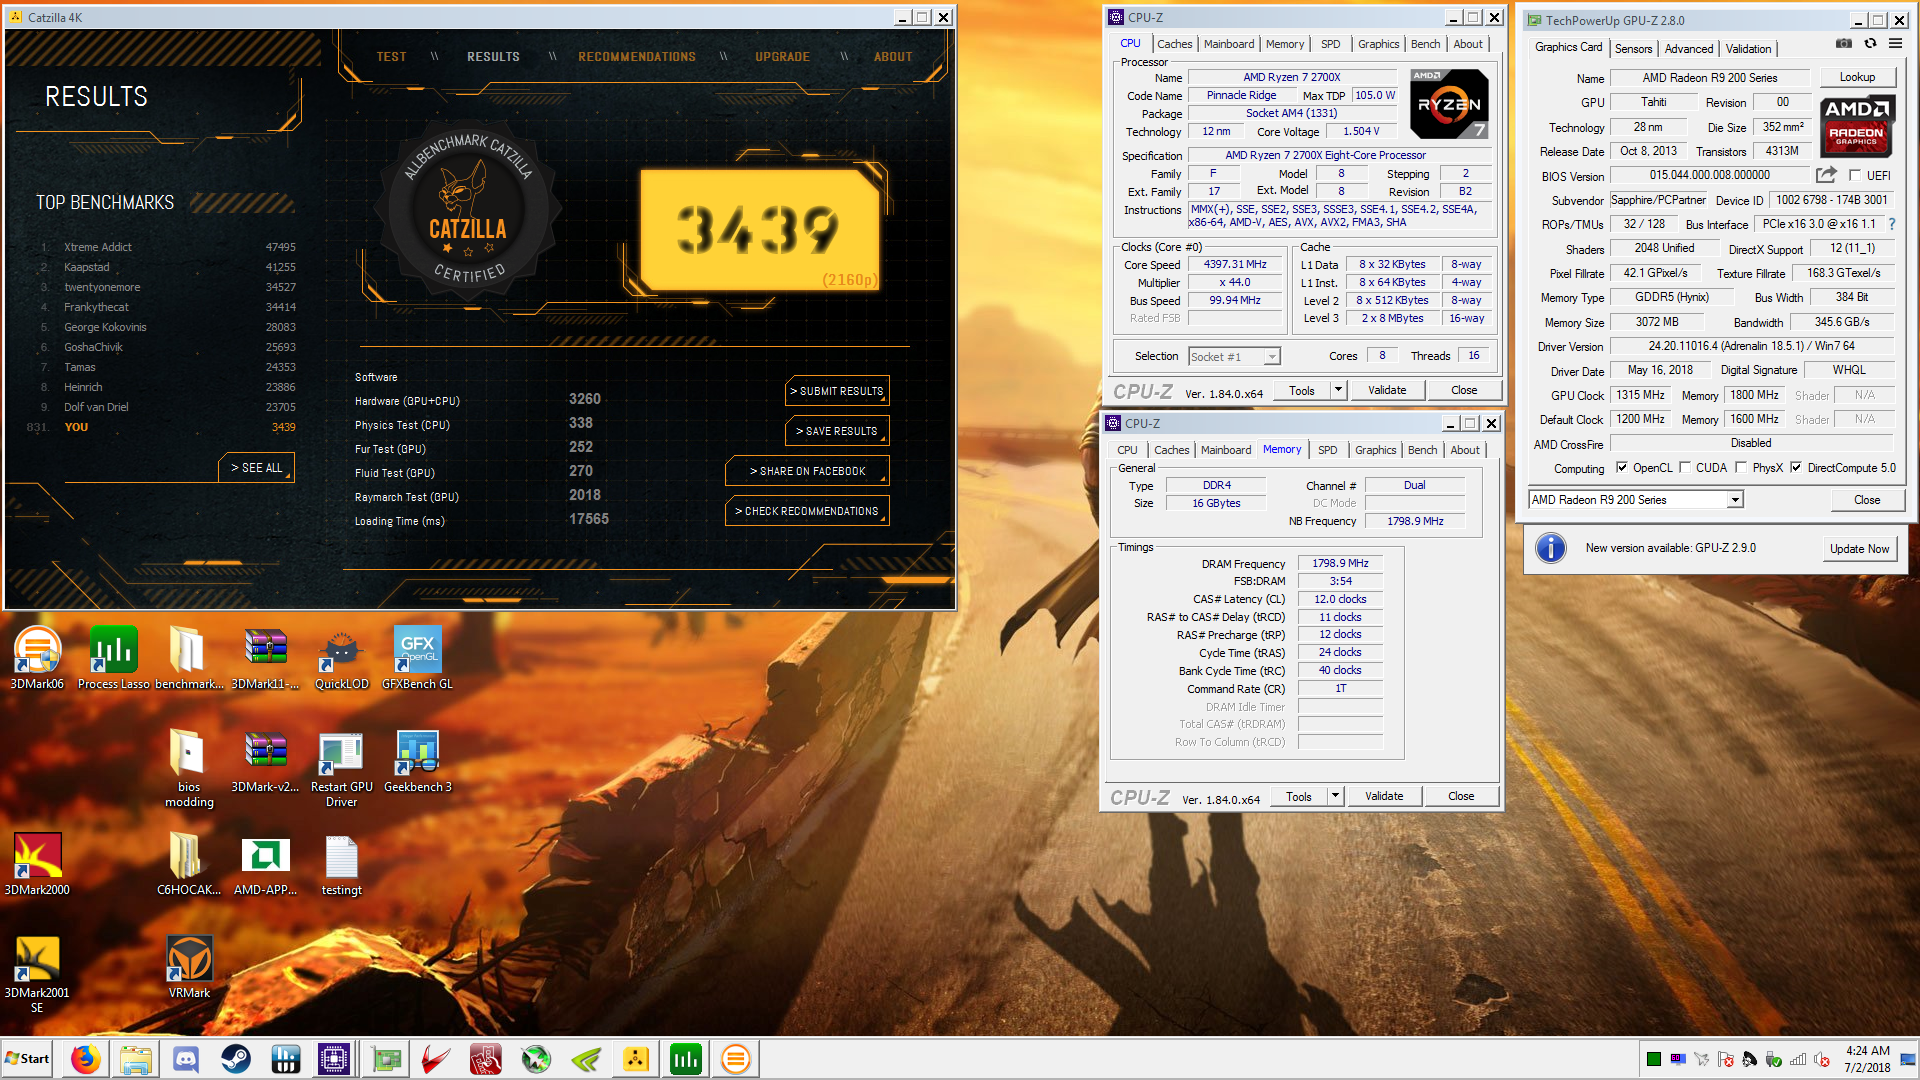Image resolution: width=1920 pixels, height=1080 pixels.
Task: Click Update Now in GPU-Z
Action: tap(1859, 548)
